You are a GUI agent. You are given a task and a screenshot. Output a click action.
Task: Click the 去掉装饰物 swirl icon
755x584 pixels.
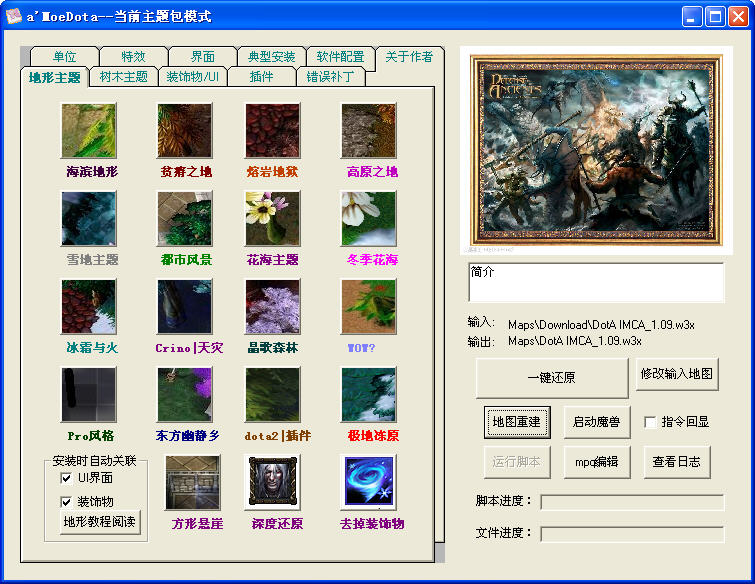pos(369,482)
